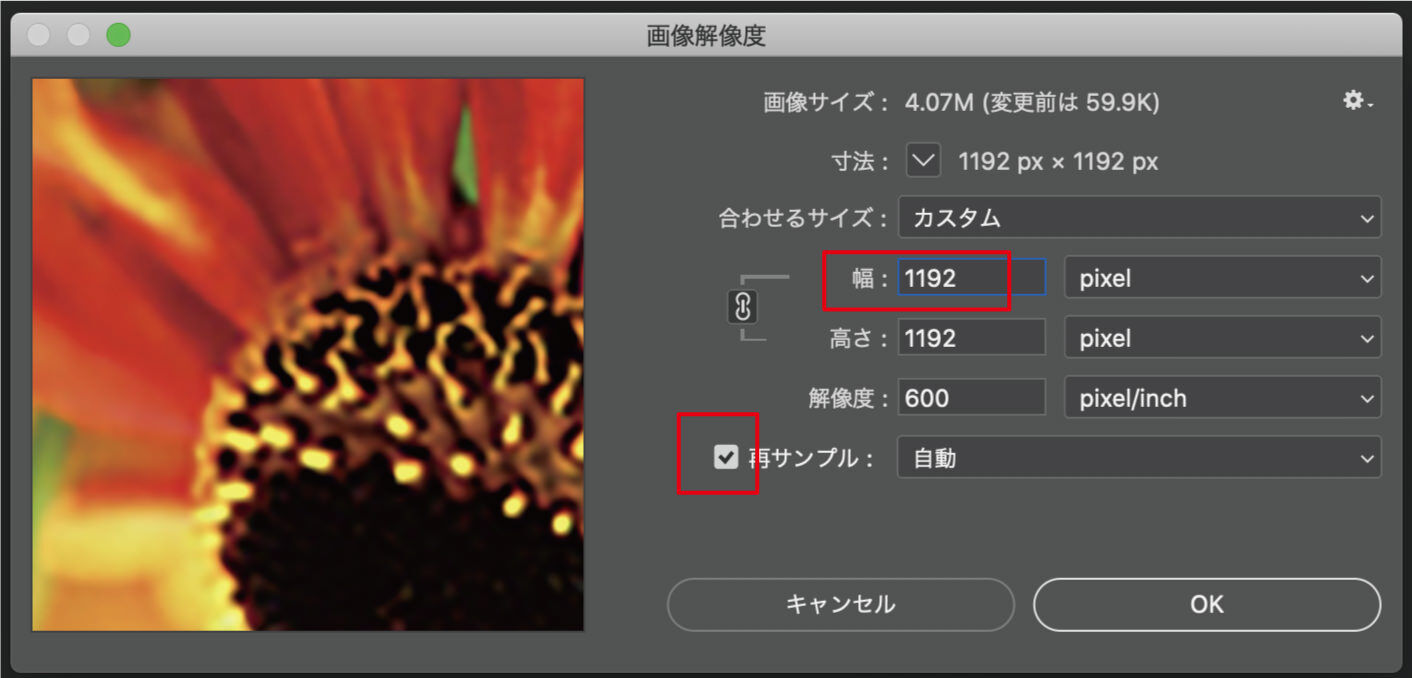The width and height of the screenshot is (1412, 678).
Task: Click the 画像解像度 dialog title bar
Action: (706, 36)
